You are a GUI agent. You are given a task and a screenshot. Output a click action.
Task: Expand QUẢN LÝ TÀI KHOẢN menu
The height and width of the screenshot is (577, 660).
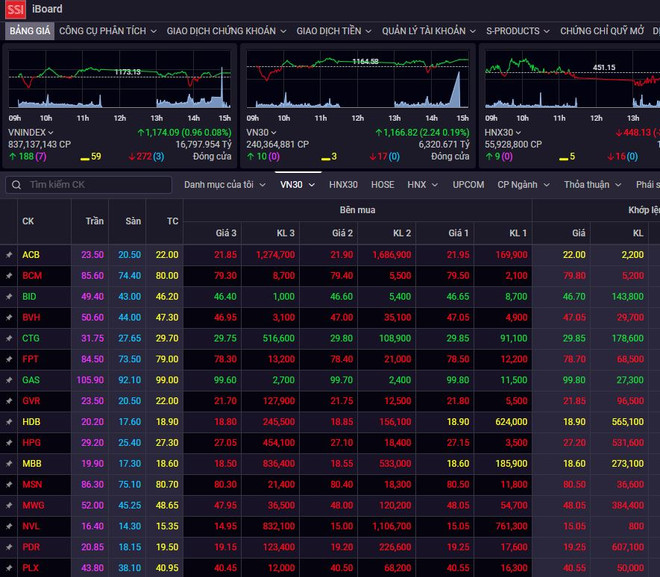429,31
